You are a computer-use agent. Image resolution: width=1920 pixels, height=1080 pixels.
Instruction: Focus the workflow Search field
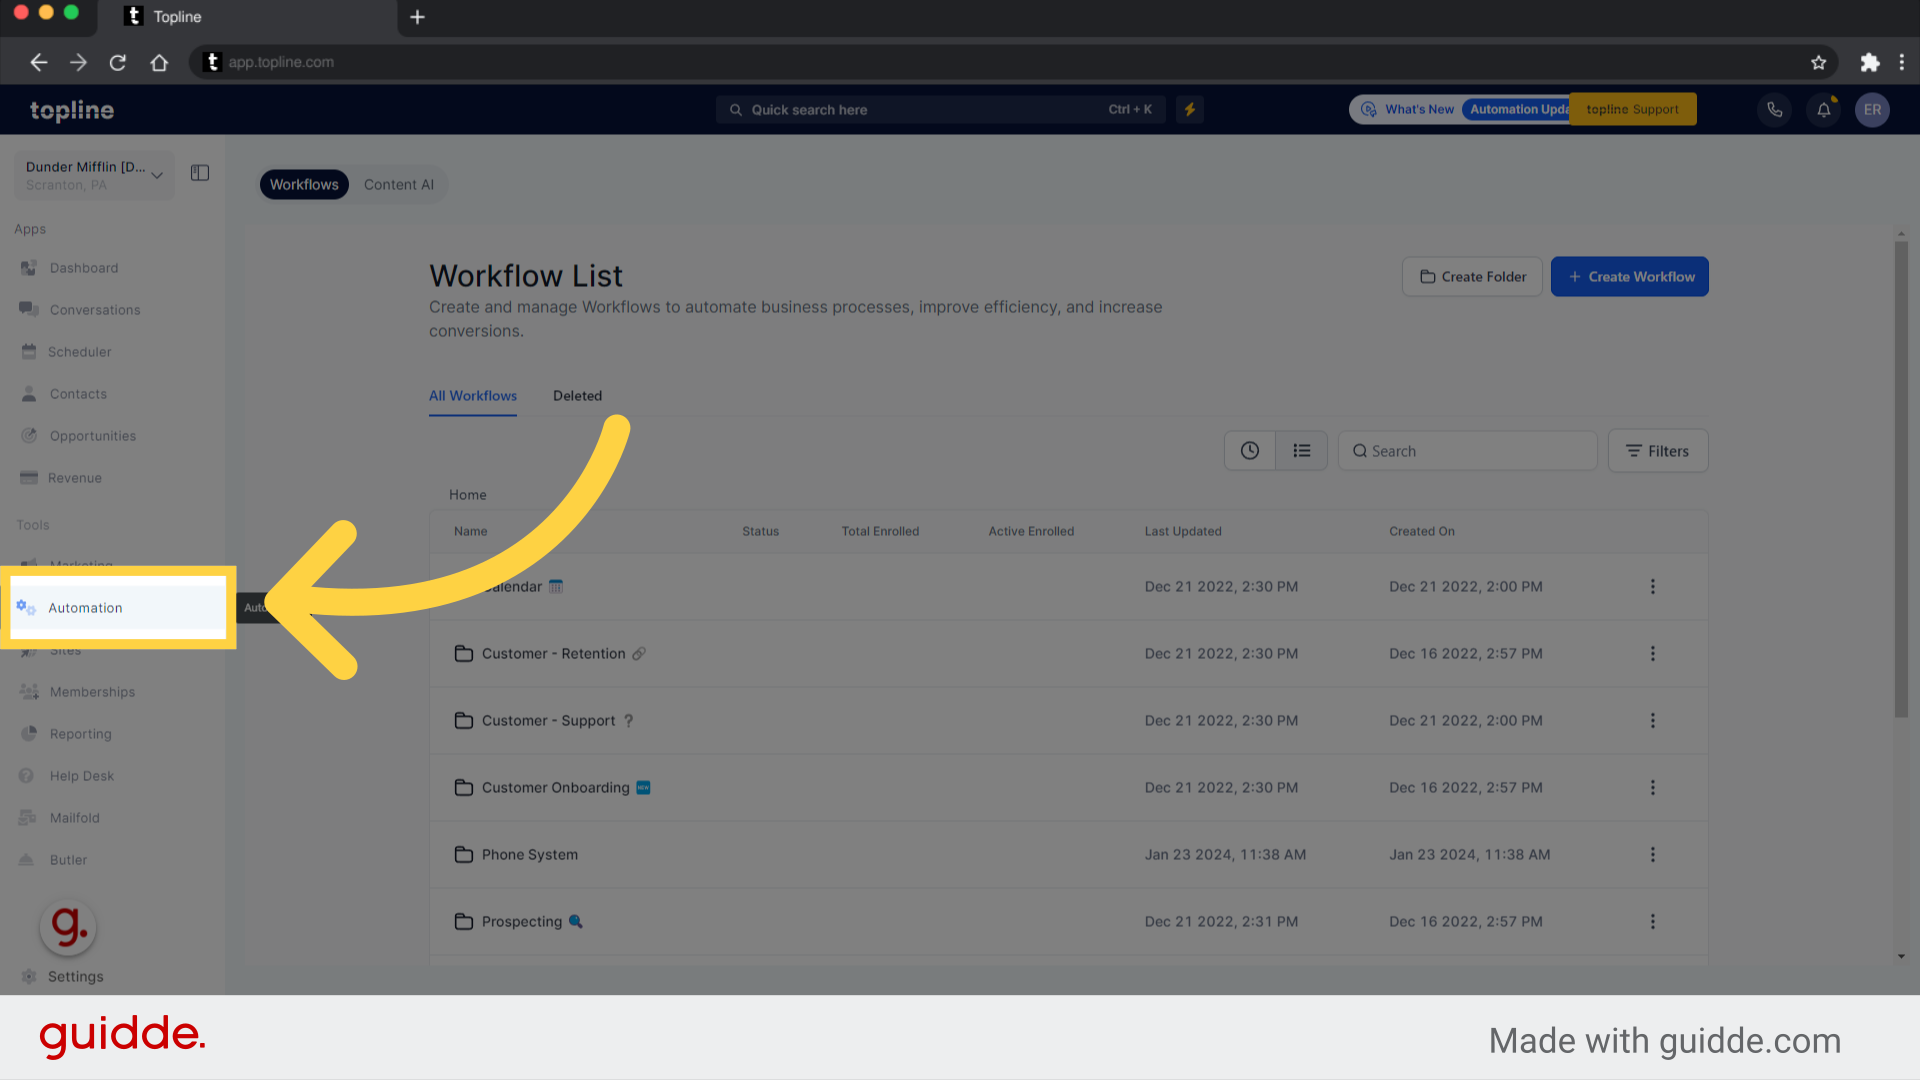pyautogui.click(x=1467, y=451)
